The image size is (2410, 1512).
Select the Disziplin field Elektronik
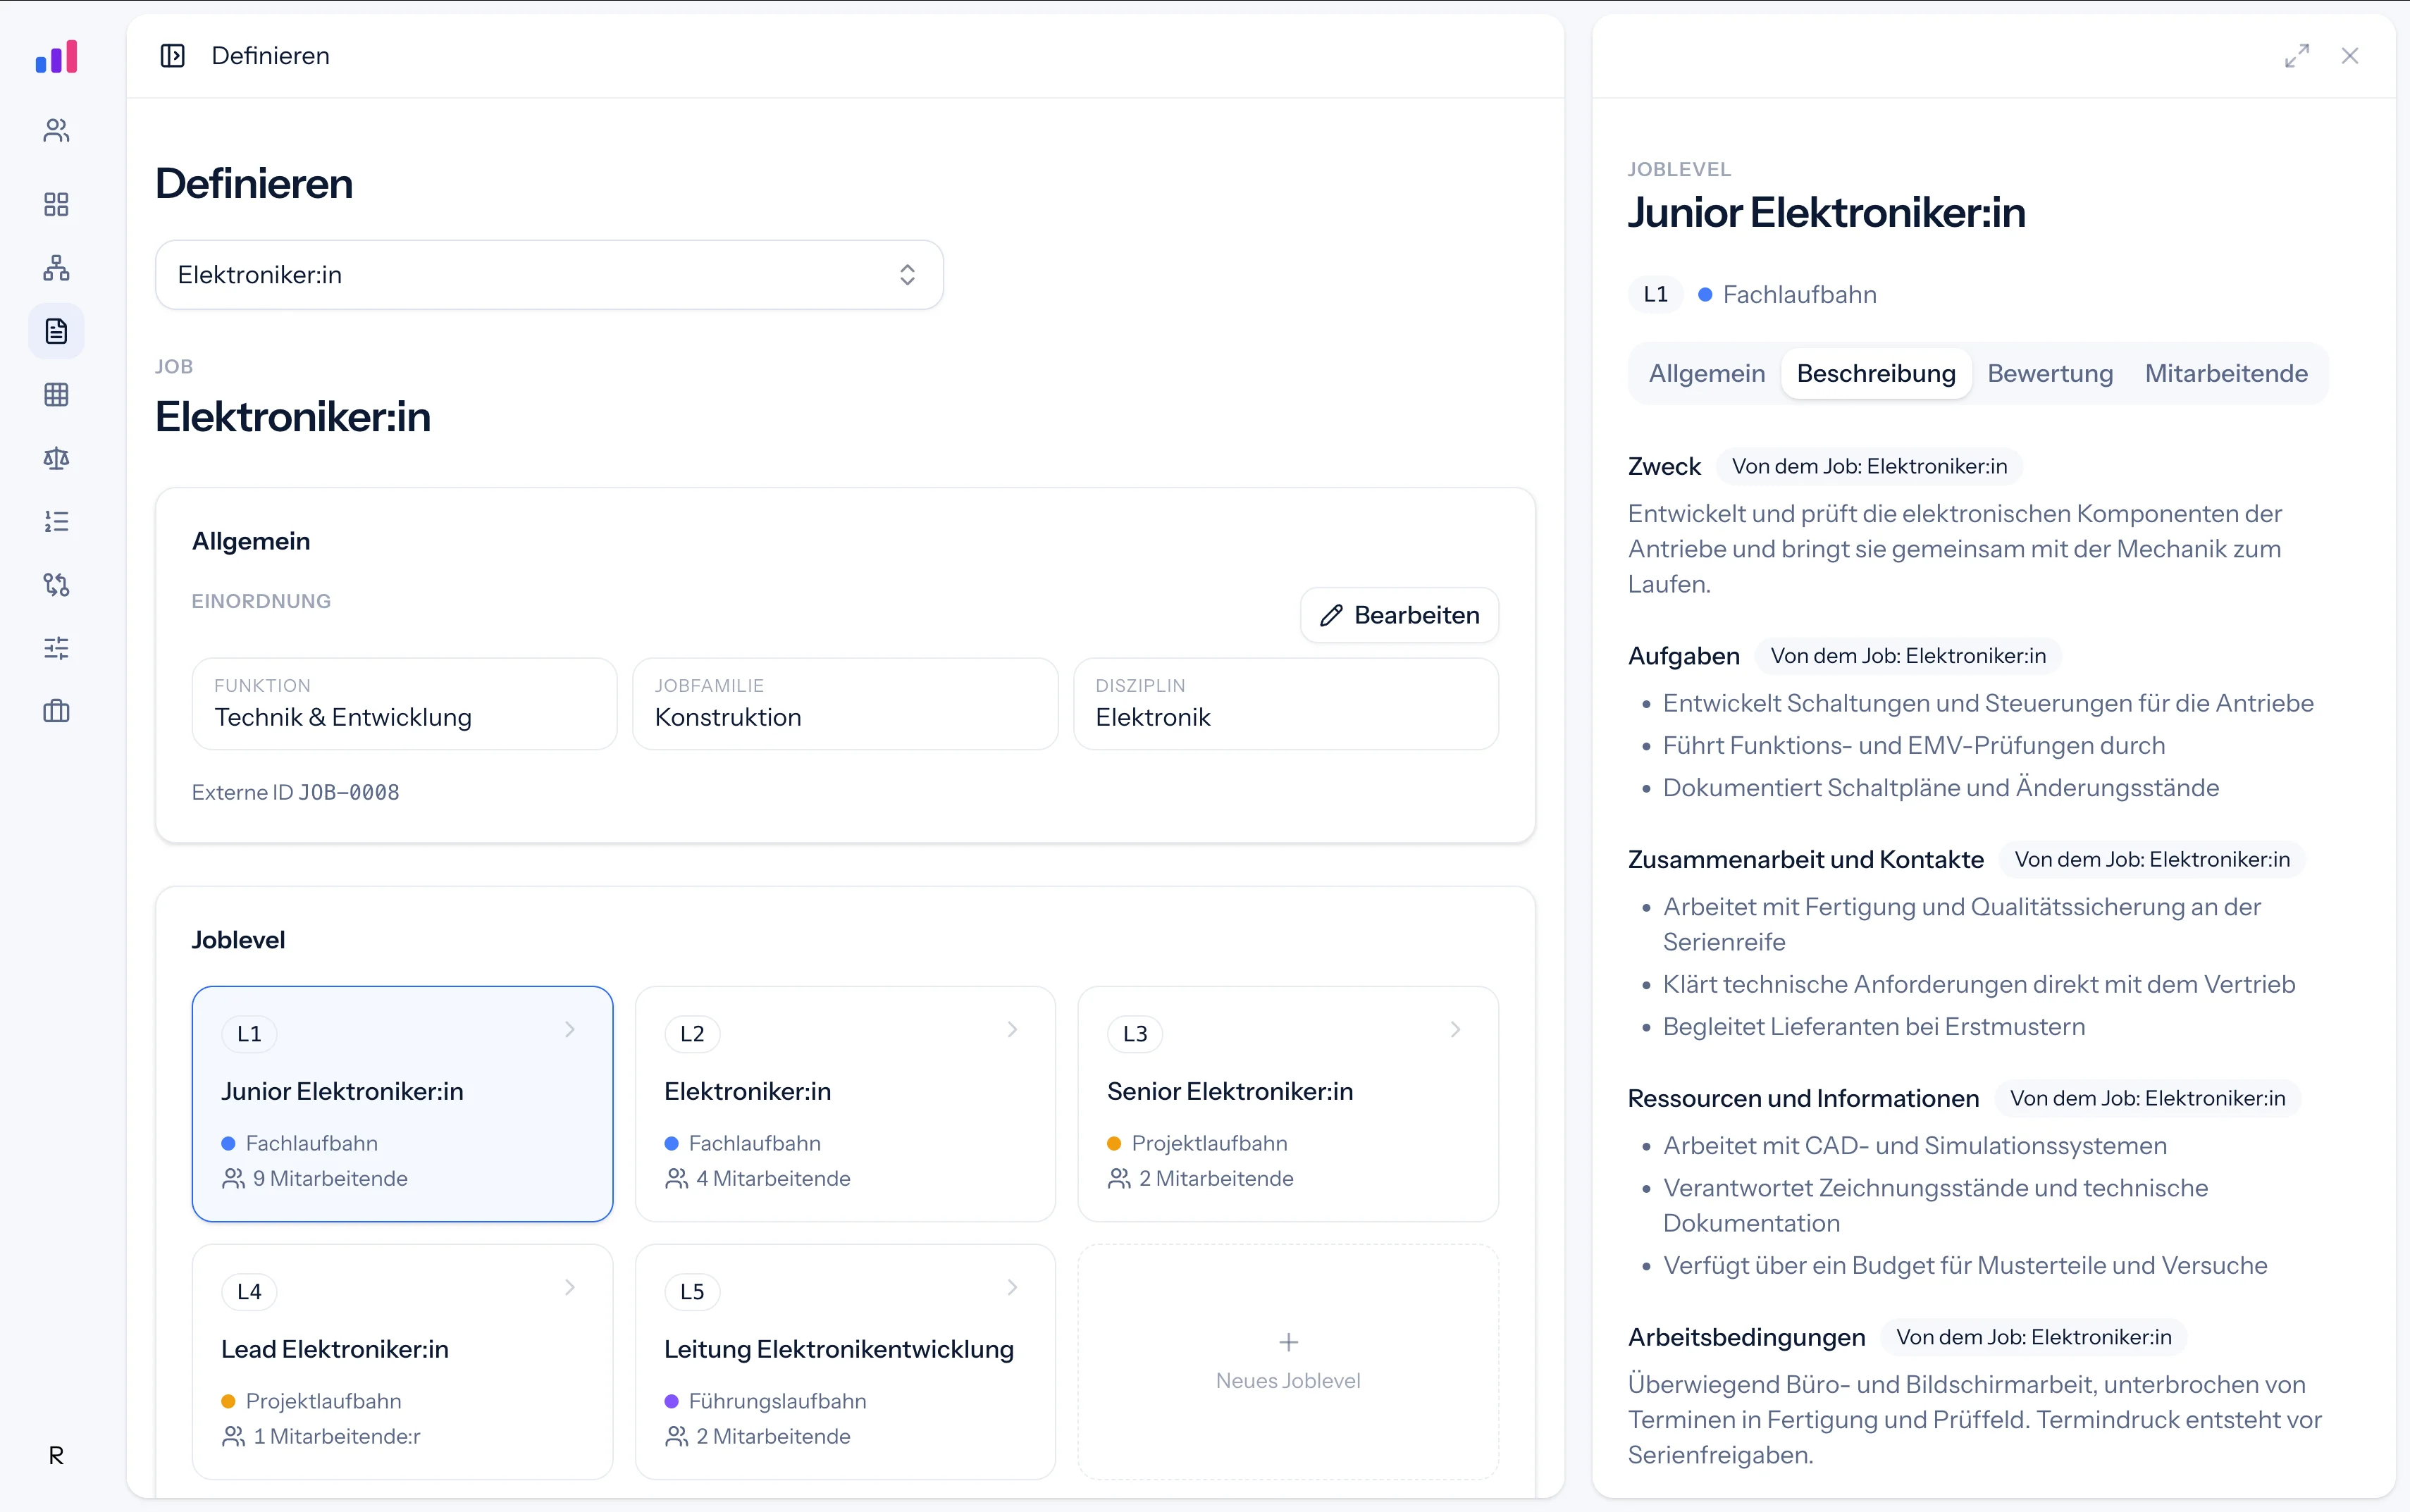coord(1286,704)
